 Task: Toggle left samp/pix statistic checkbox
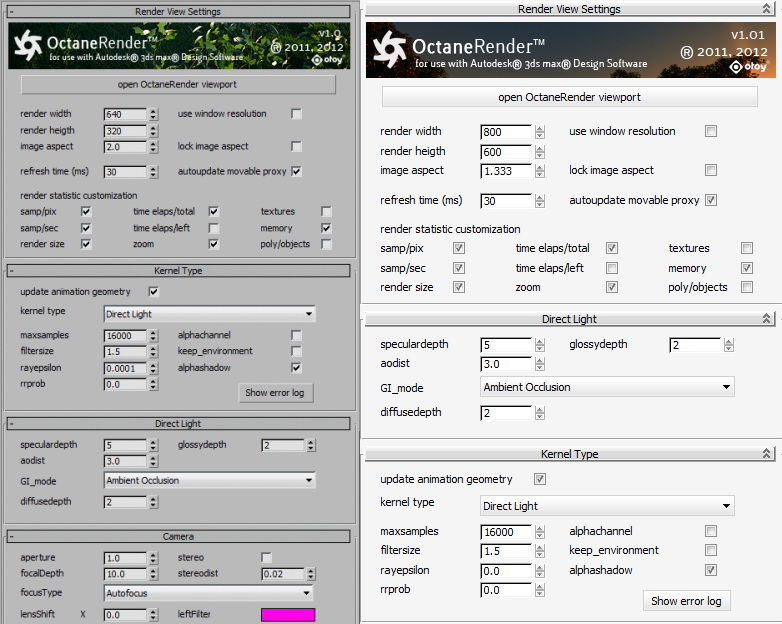tap(86, 211)
